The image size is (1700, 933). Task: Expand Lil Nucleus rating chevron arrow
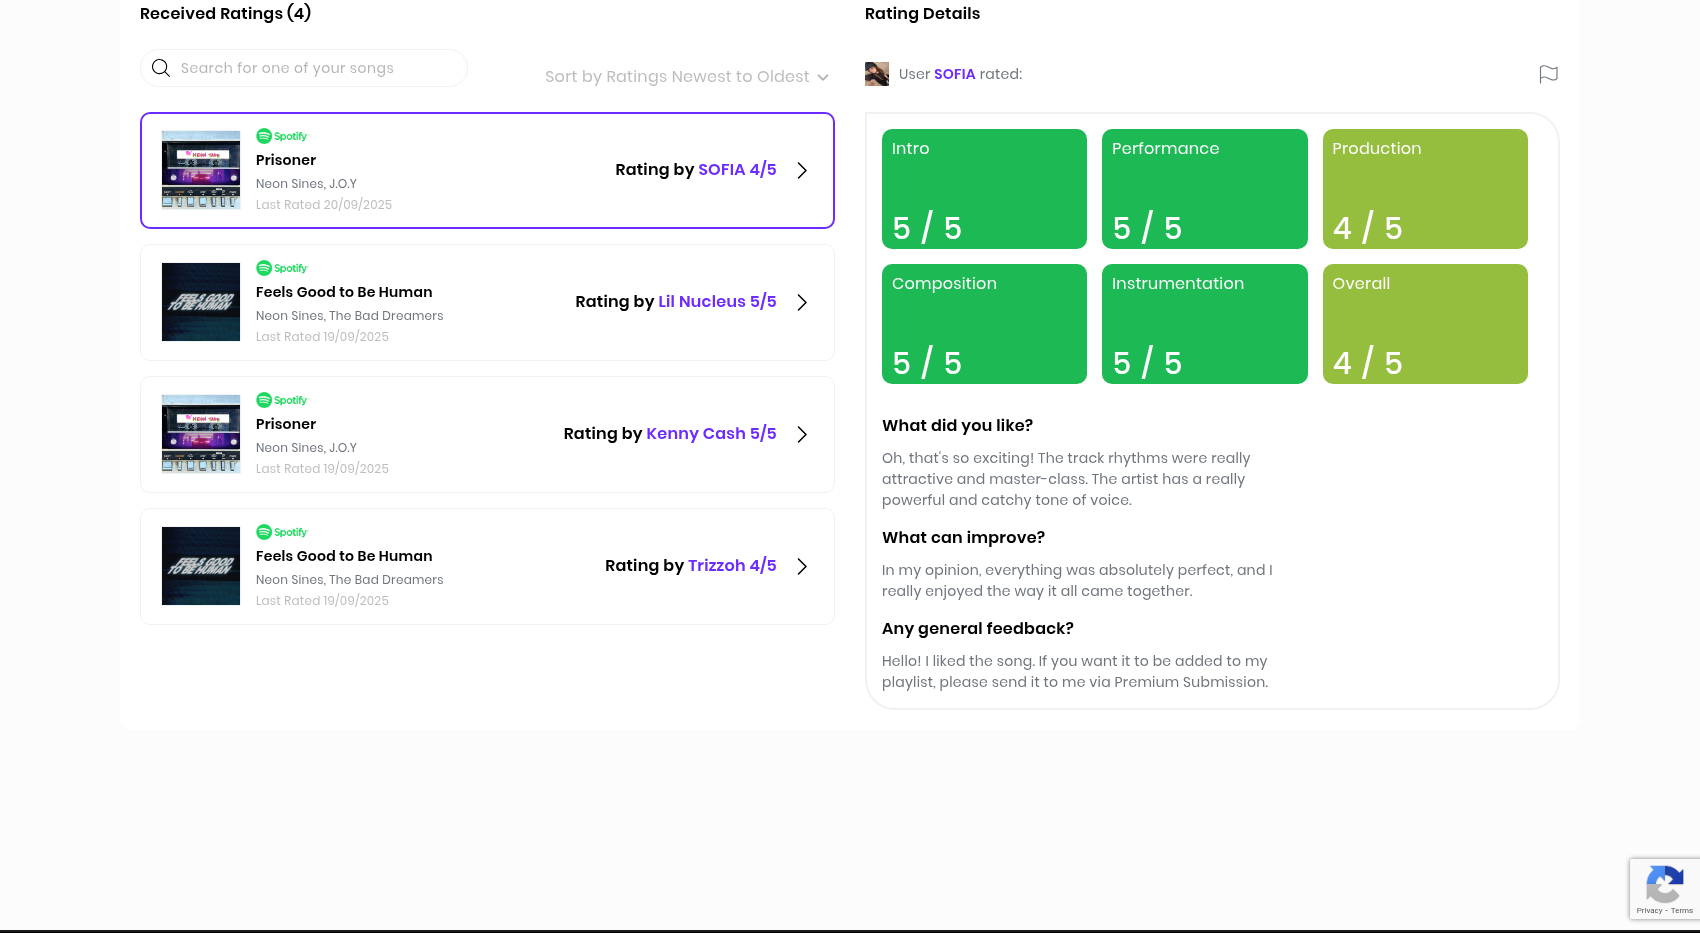[802, 302]
